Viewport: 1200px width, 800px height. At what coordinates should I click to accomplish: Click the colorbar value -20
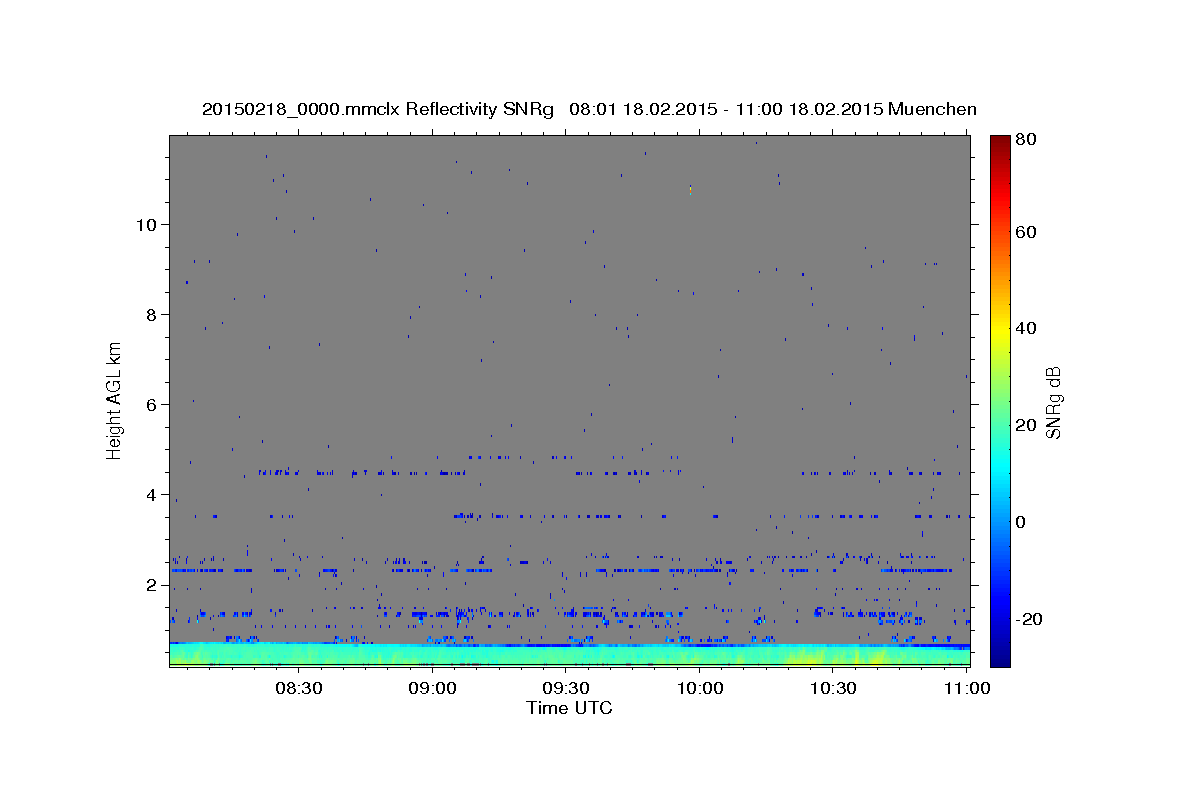(1029, 619)
